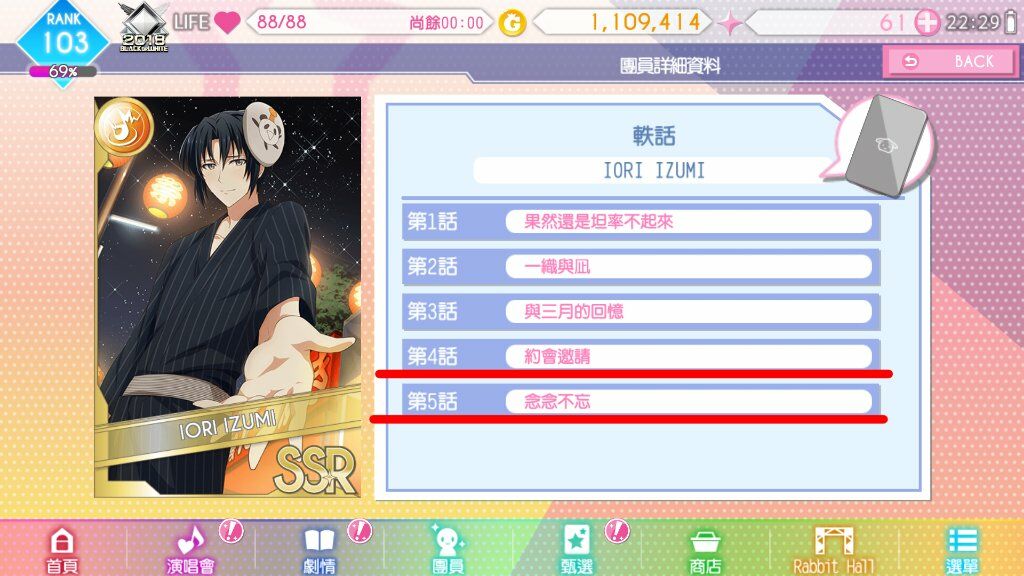Select 第2話 一織與凪

[x=641, y=266]
